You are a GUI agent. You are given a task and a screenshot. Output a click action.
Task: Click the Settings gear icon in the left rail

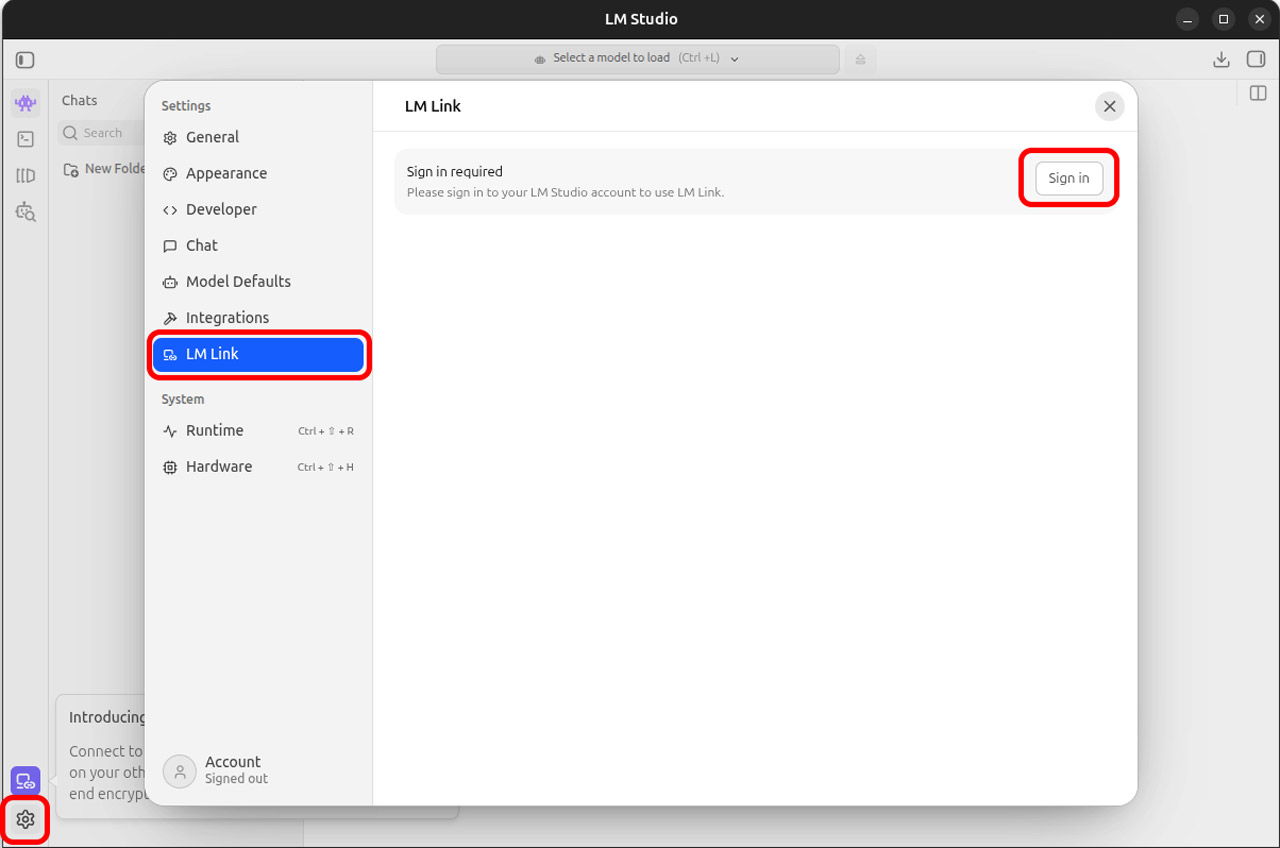point(25,820)
